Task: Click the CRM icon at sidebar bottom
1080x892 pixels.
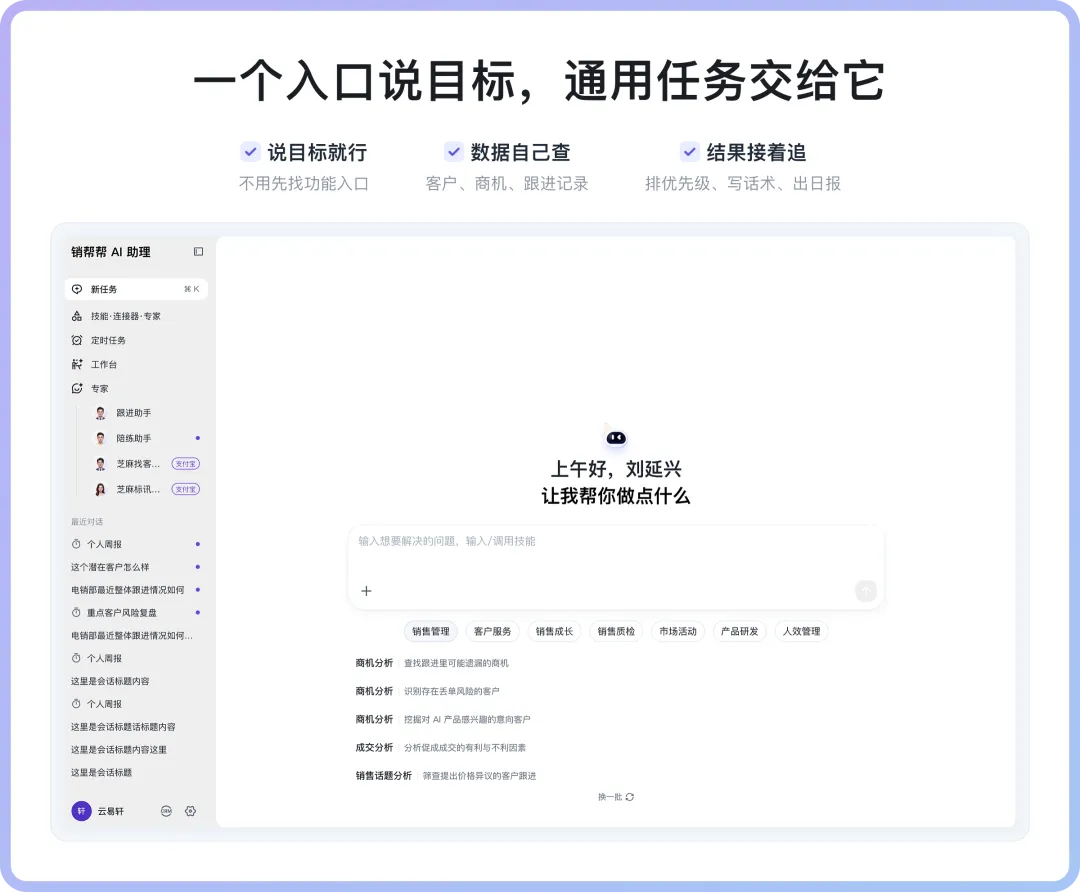Action: click(166, 811)
